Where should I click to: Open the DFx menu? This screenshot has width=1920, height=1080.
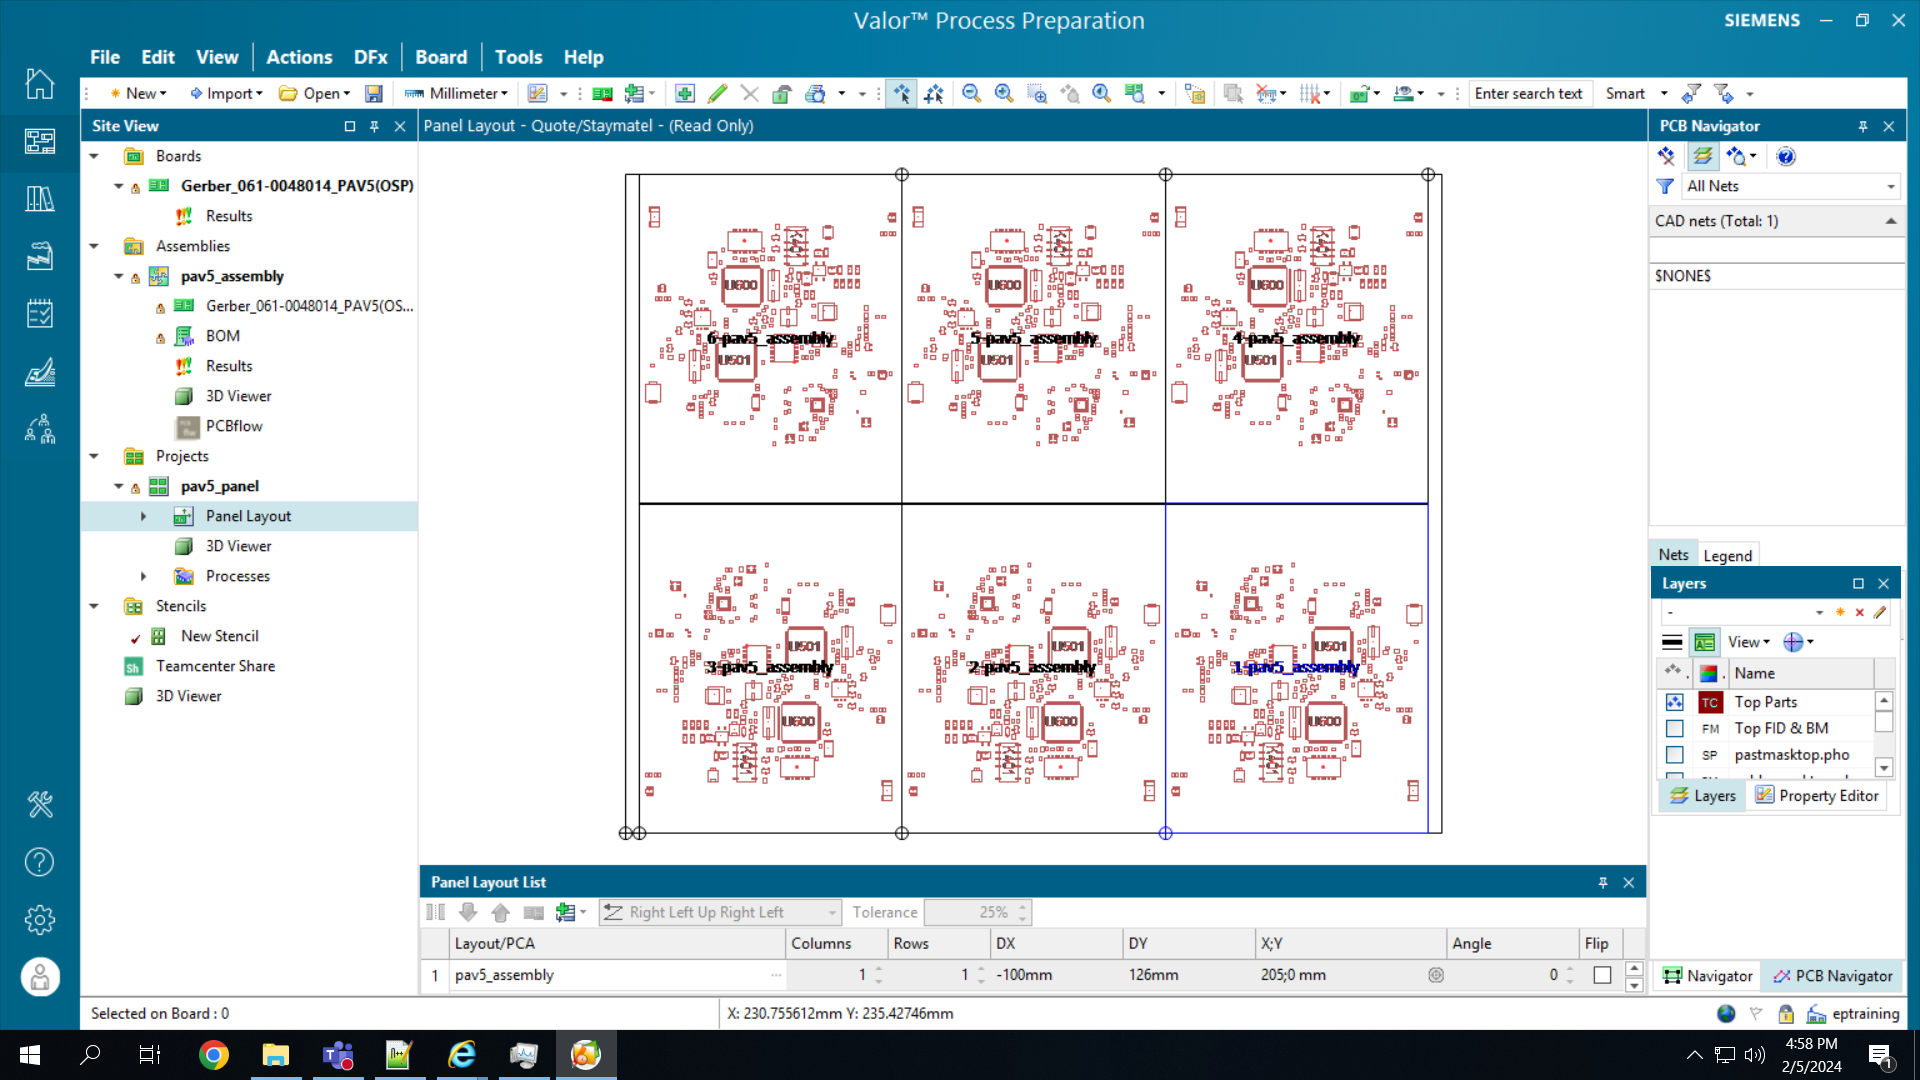pos(370,57)
